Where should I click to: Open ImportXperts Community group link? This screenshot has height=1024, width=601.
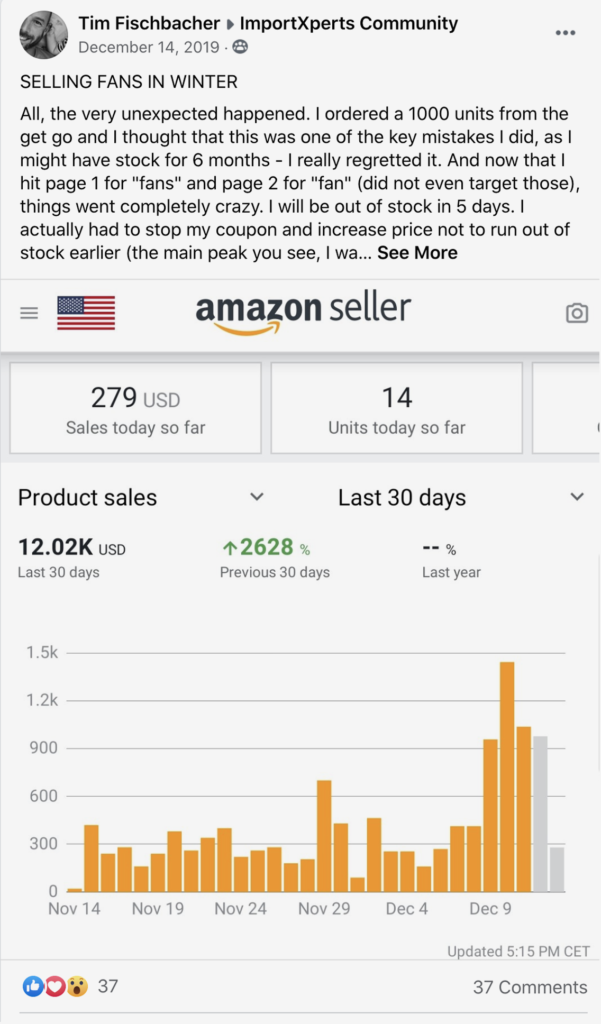(x=349, y=24)
